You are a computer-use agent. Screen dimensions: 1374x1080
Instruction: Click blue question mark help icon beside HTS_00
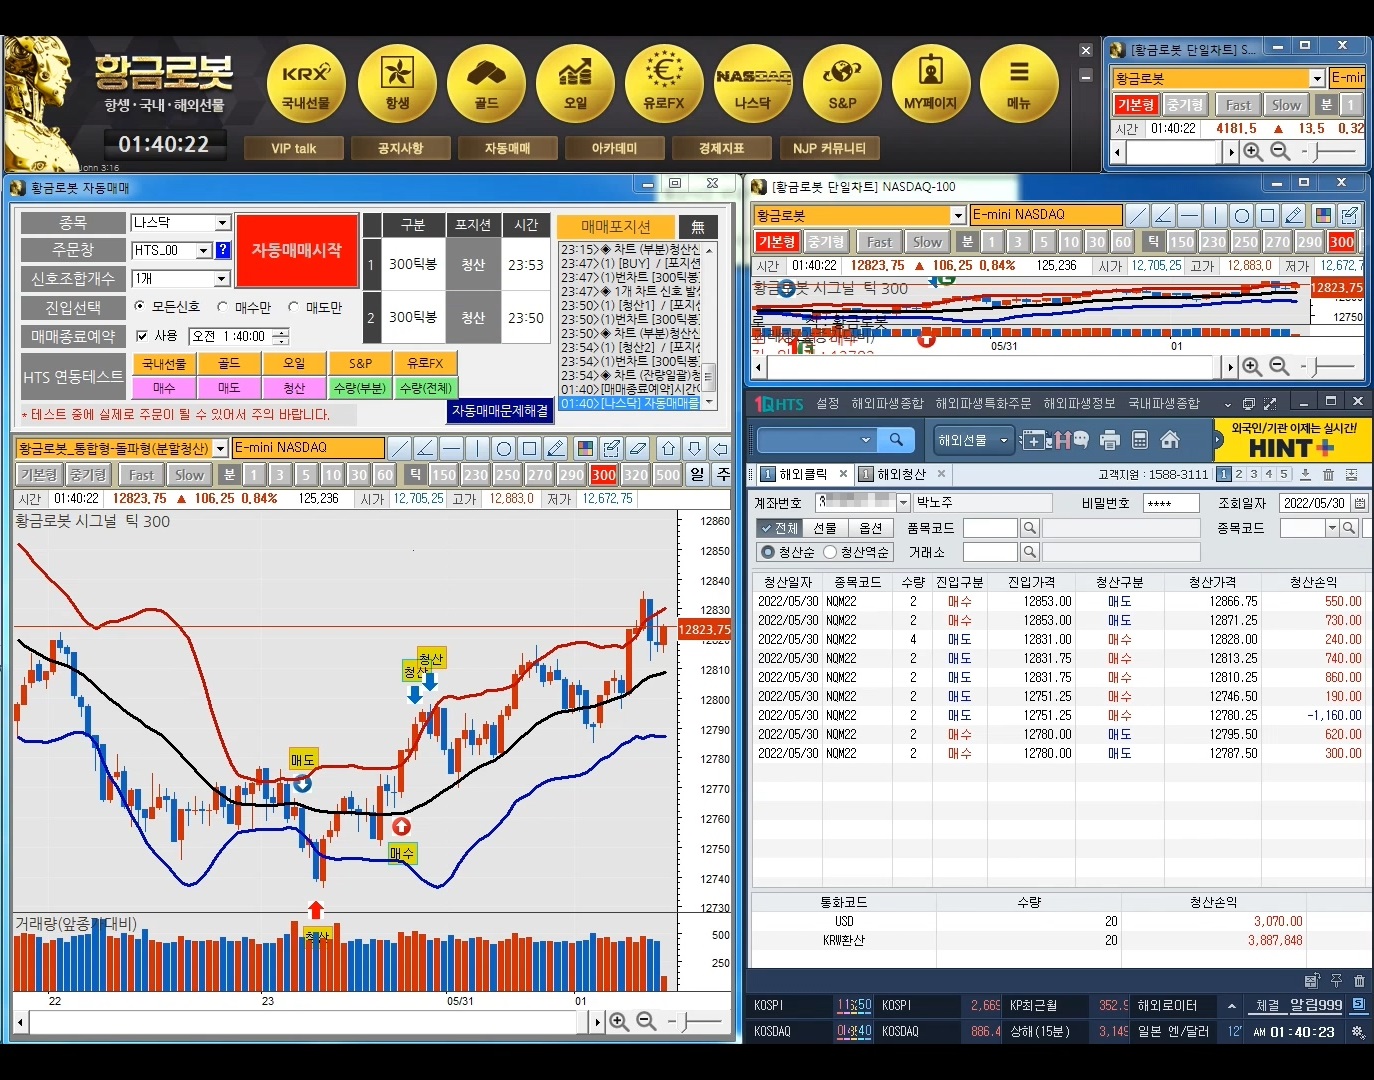pyautogui.click(x=223, y=250)
